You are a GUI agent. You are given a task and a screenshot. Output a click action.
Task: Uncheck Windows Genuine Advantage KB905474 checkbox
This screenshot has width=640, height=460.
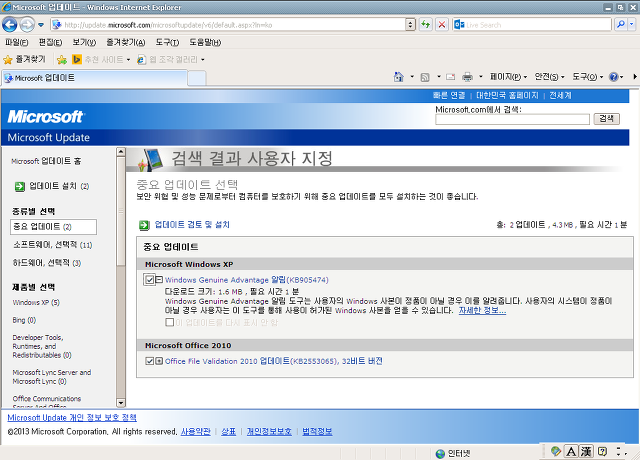coord(149,280)
